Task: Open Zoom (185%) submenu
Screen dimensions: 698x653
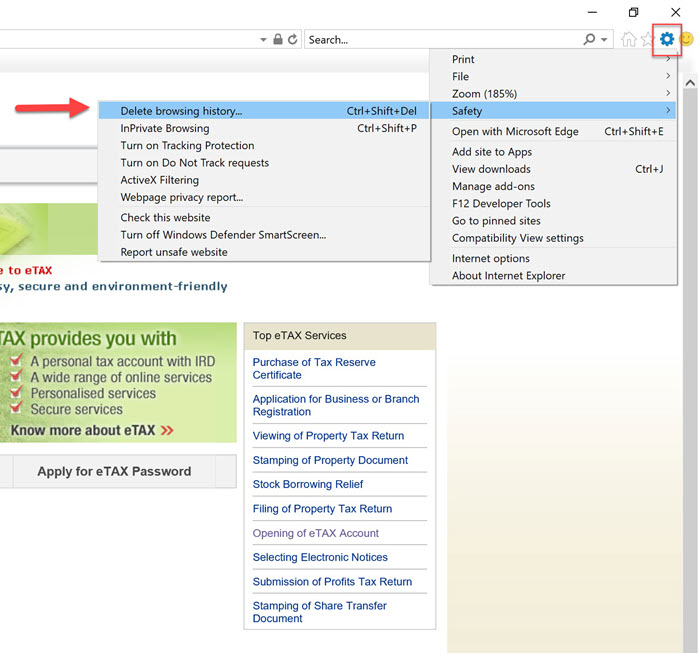Action: (554, 93)
